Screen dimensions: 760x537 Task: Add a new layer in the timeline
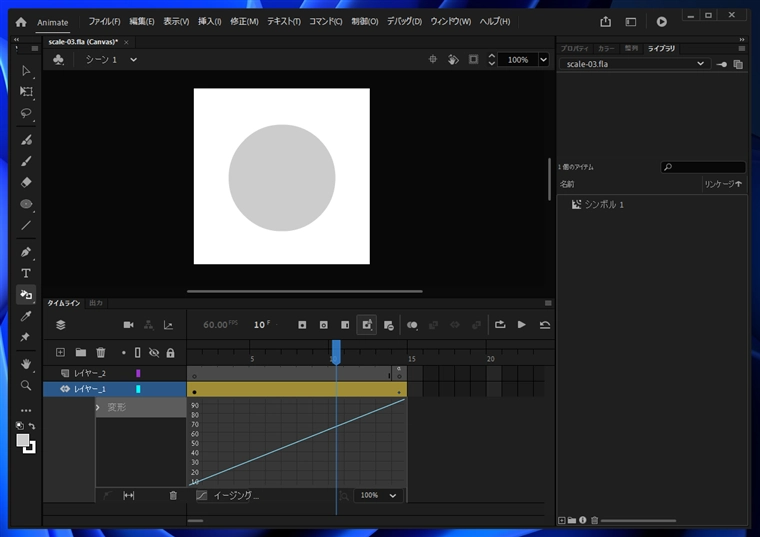pos(60,352)
